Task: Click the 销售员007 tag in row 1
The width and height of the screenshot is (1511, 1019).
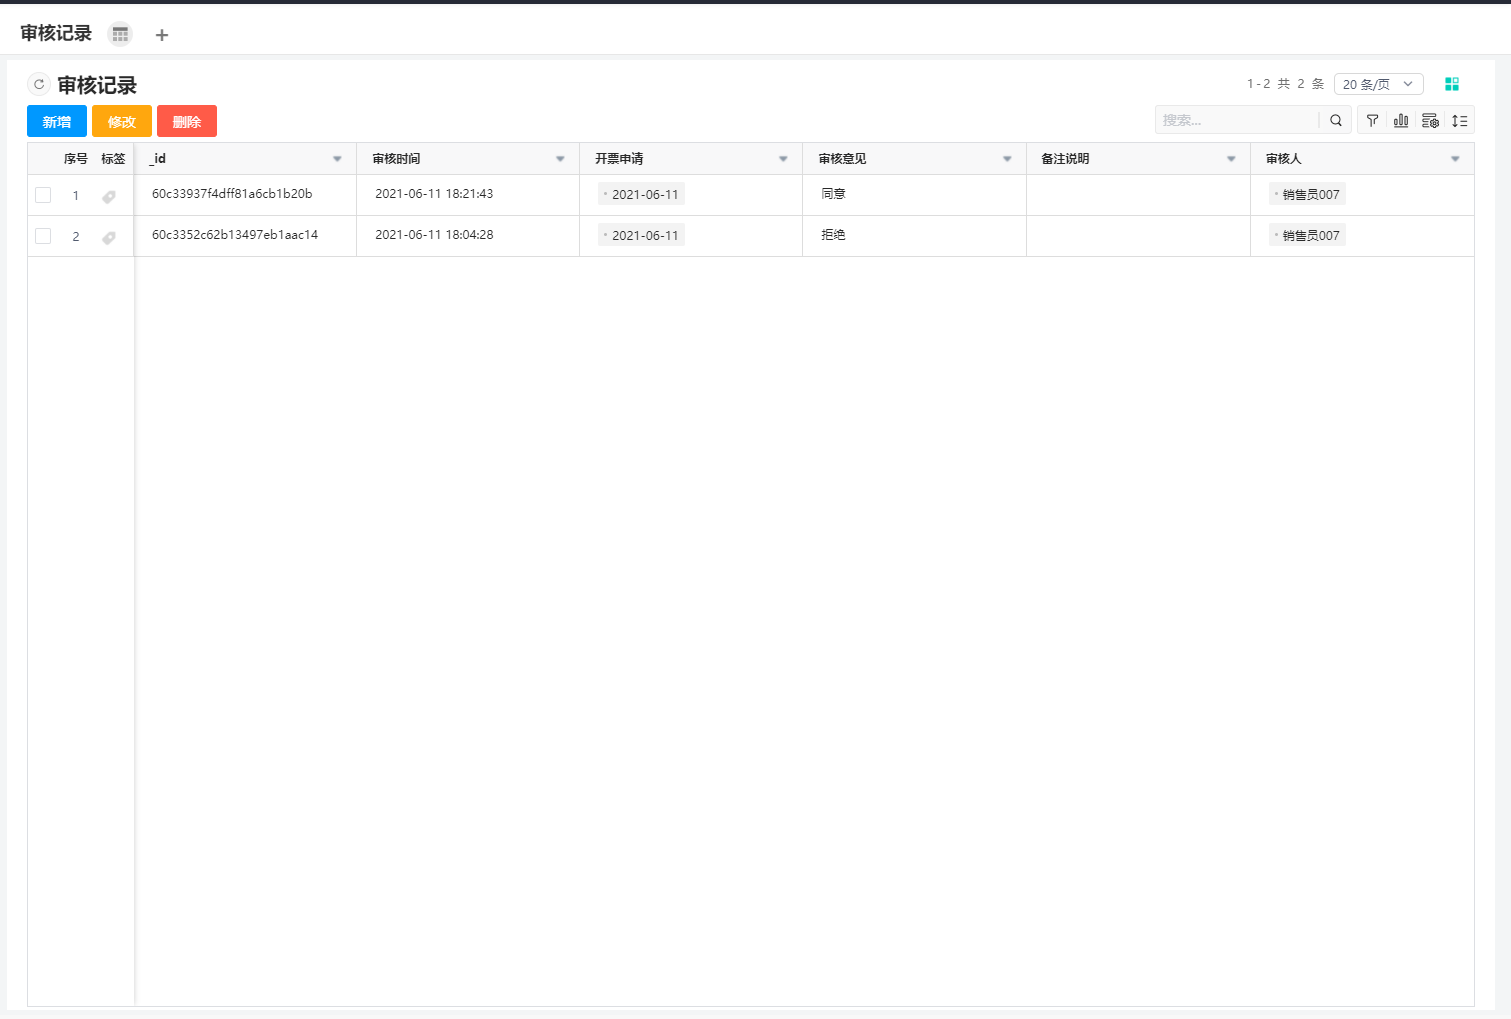Action: pos(1307,194)
